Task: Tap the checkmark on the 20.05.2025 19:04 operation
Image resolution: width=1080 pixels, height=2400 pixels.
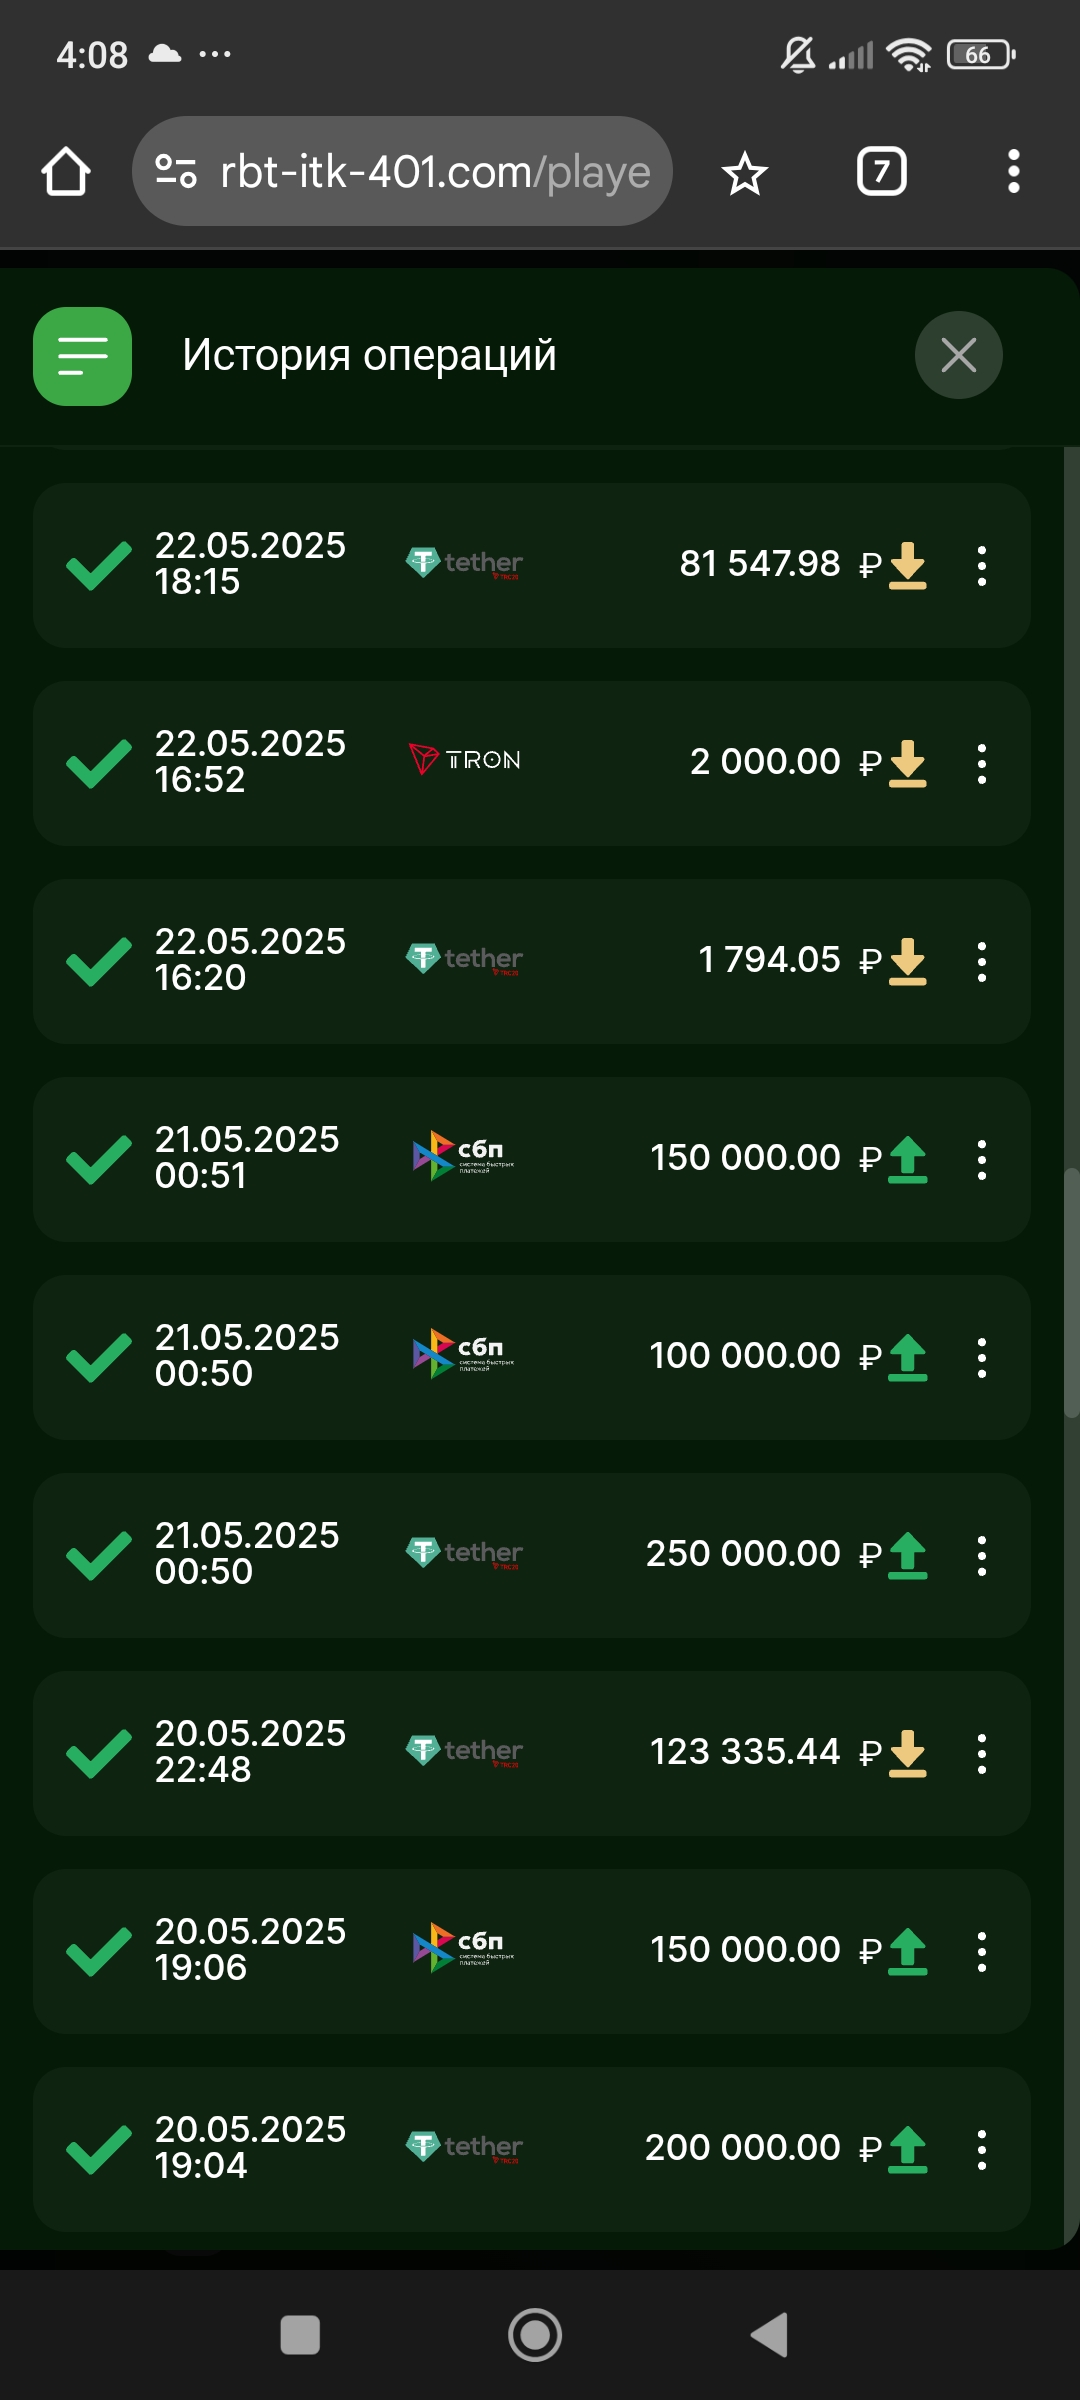Action: [x=98, y=2150]
